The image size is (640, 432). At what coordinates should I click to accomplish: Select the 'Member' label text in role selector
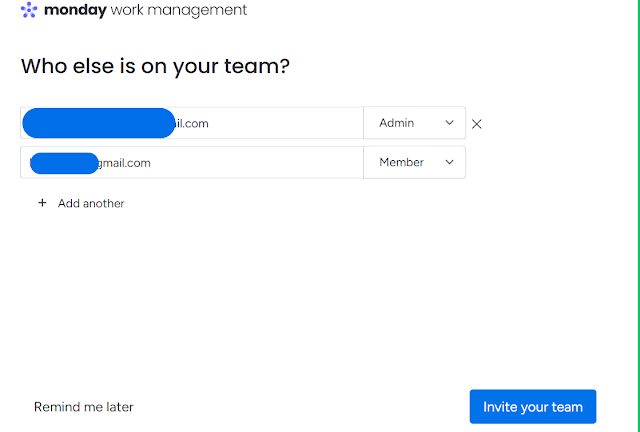coord(402,162)
